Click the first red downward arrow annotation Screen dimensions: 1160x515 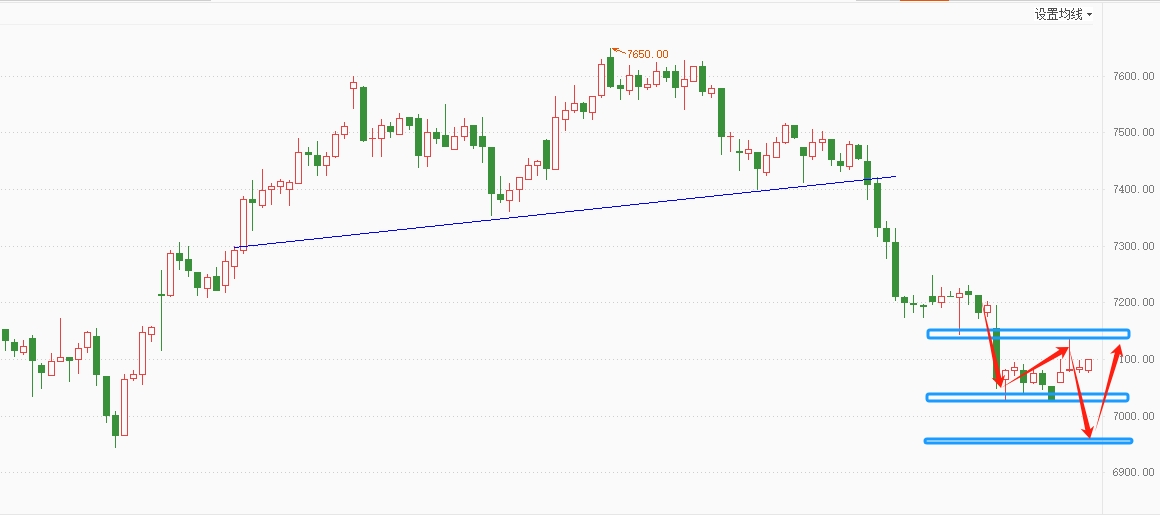pos(992,345)
